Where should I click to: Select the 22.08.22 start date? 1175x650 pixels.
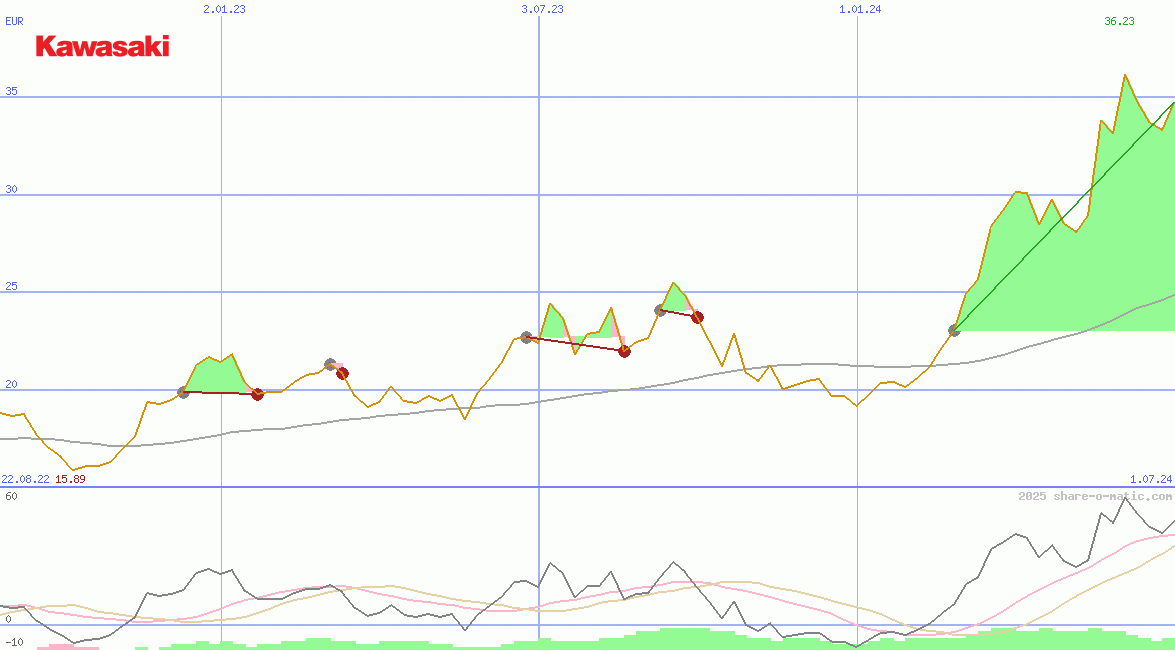25,479
